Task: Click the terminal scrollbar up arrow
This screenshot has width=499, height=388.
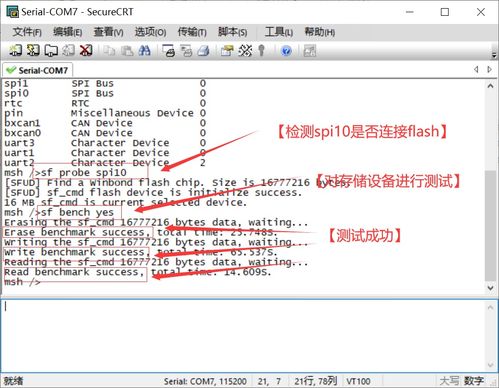Action: click(490, 86)
